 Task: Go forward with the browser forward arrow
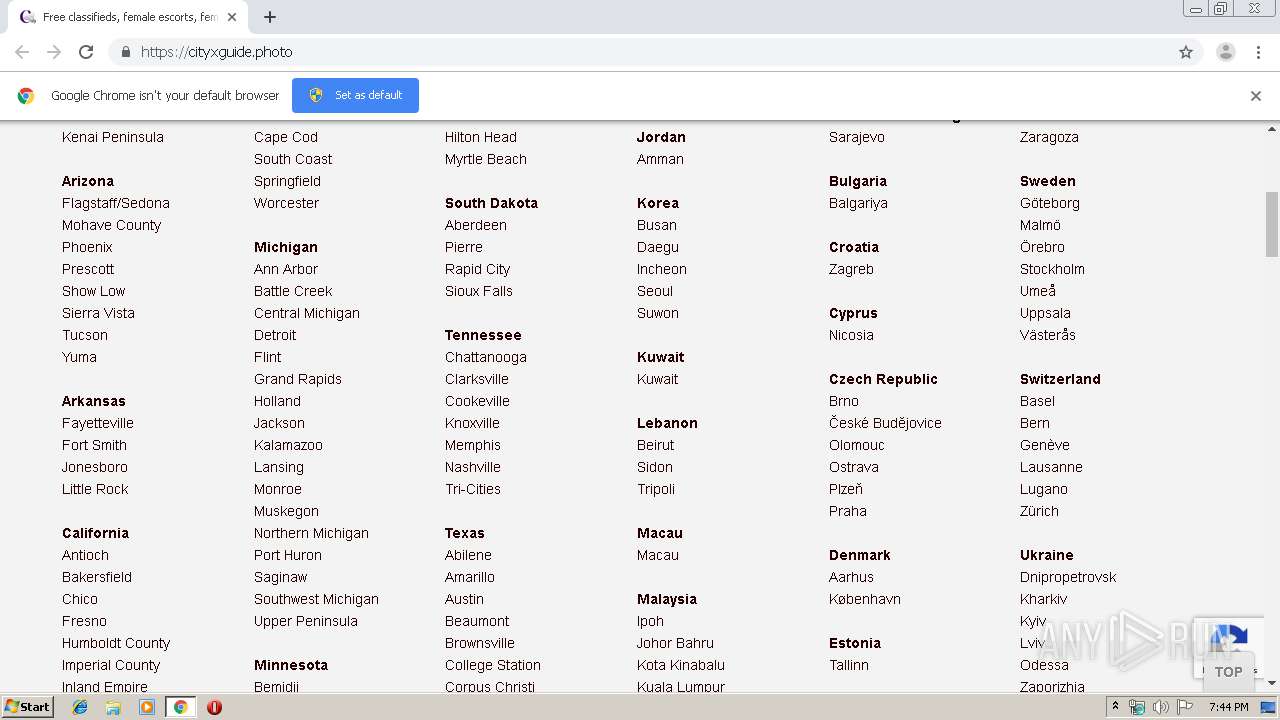pyautogui.click(x=54, y=52)
